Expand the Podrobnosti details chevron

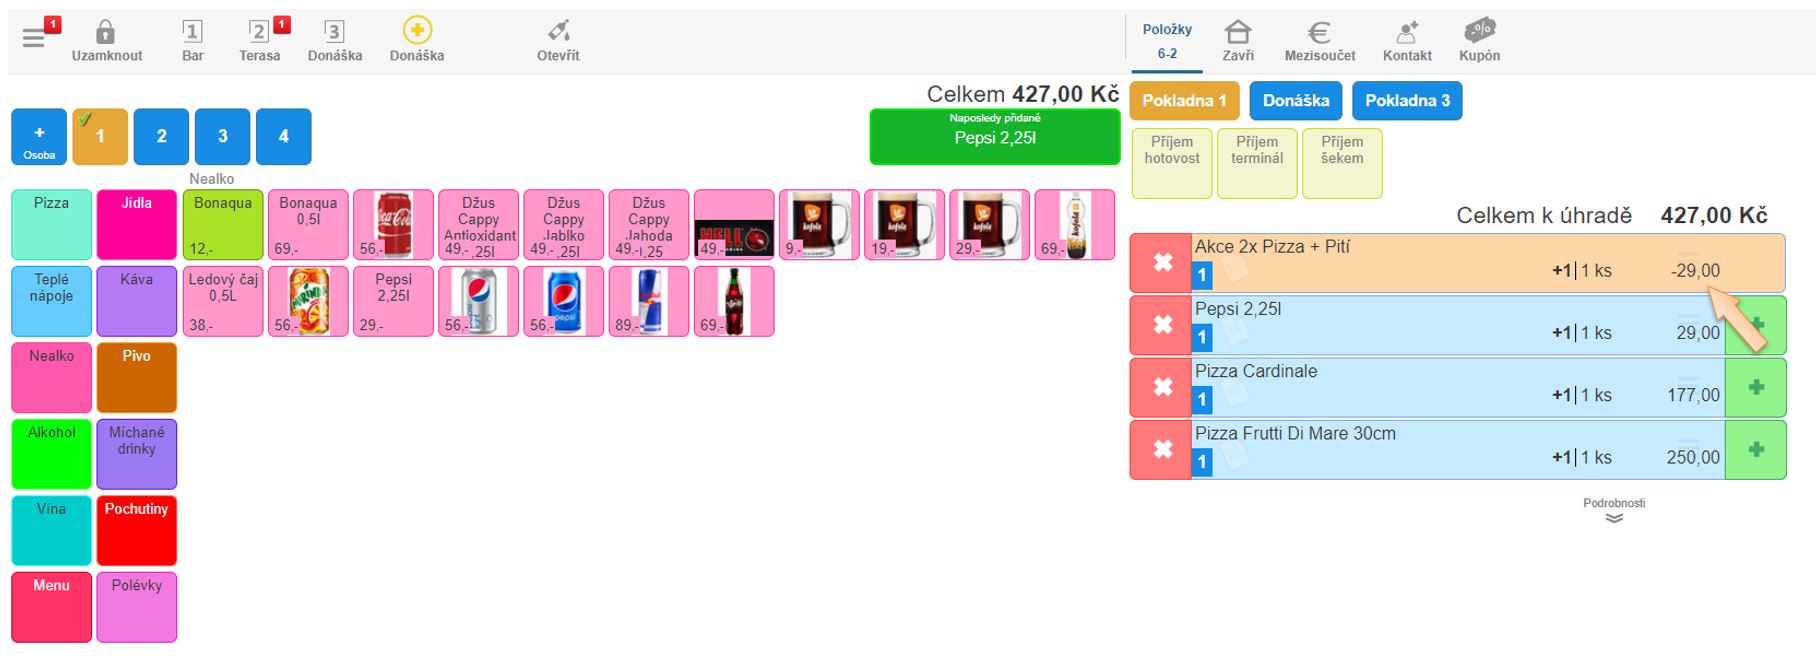click(x=1613, y=518)
